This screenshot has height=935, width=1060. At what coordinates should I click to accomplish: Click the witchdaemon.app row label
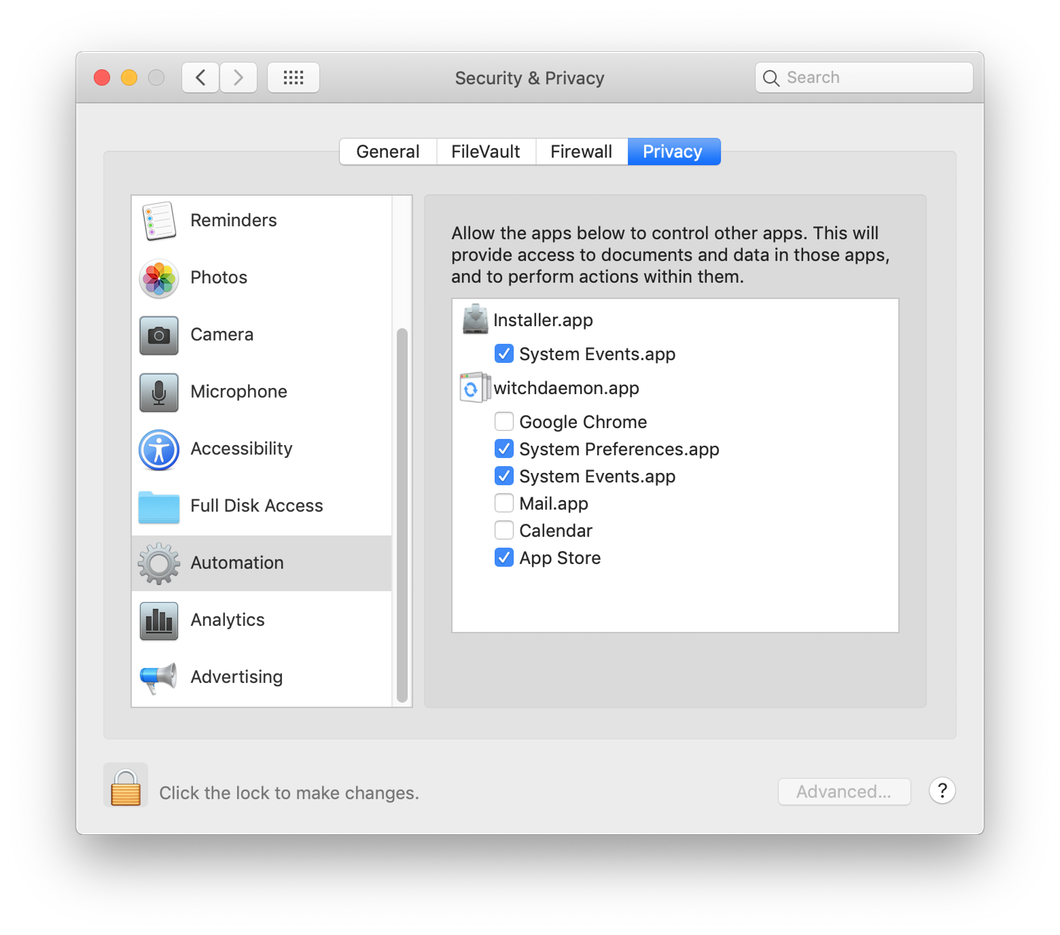click(567, 388)
